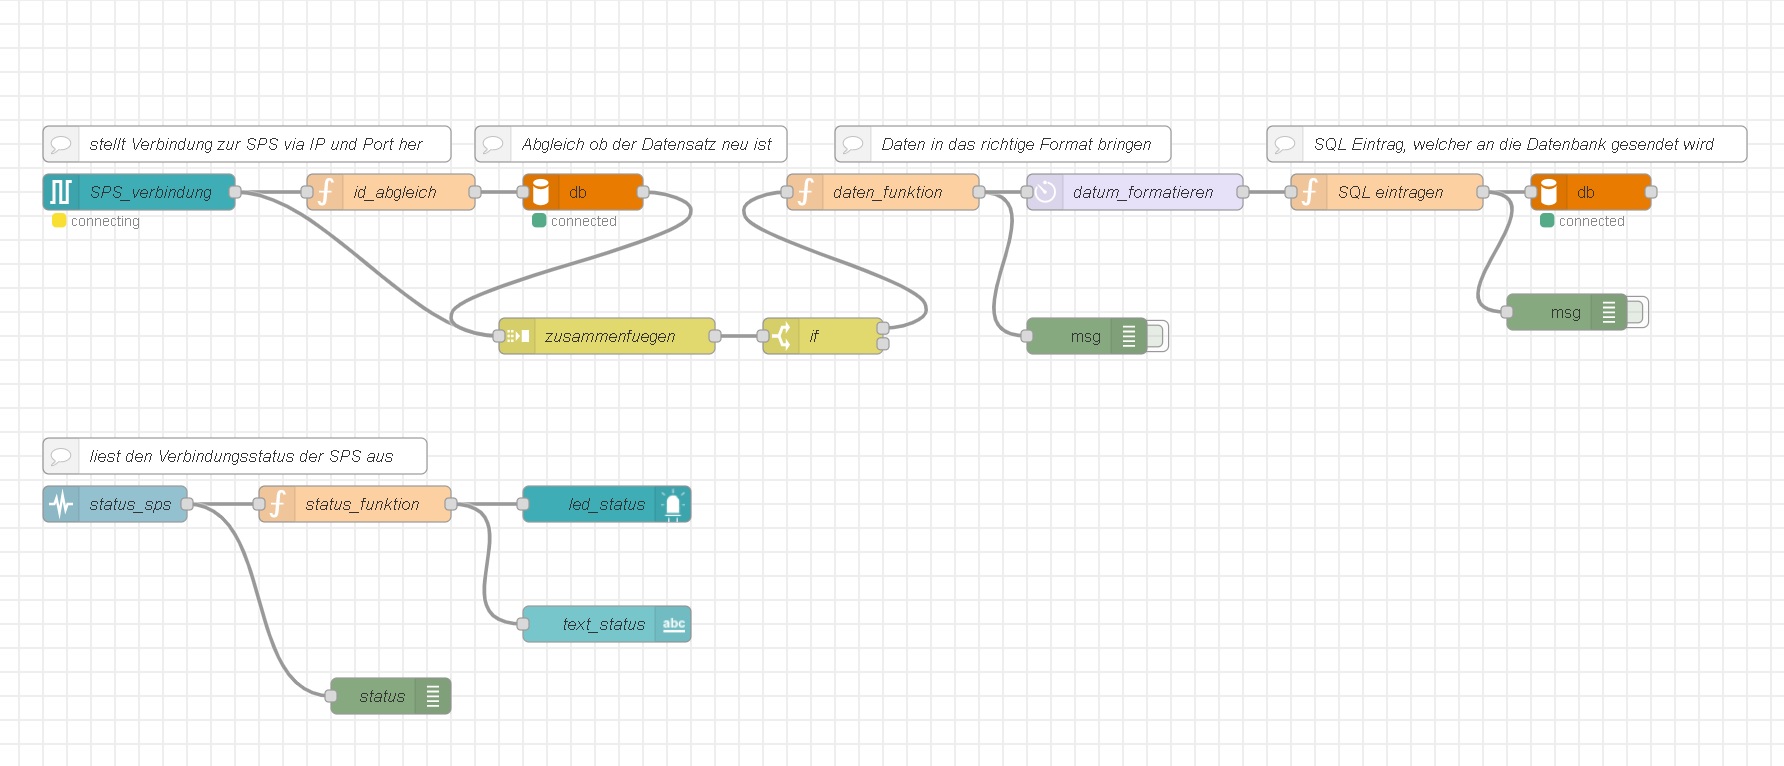This screenshot has width=1784, height=766.
Task: Click the pulse icon on status_sps node
Action: (x=61, y=504)
